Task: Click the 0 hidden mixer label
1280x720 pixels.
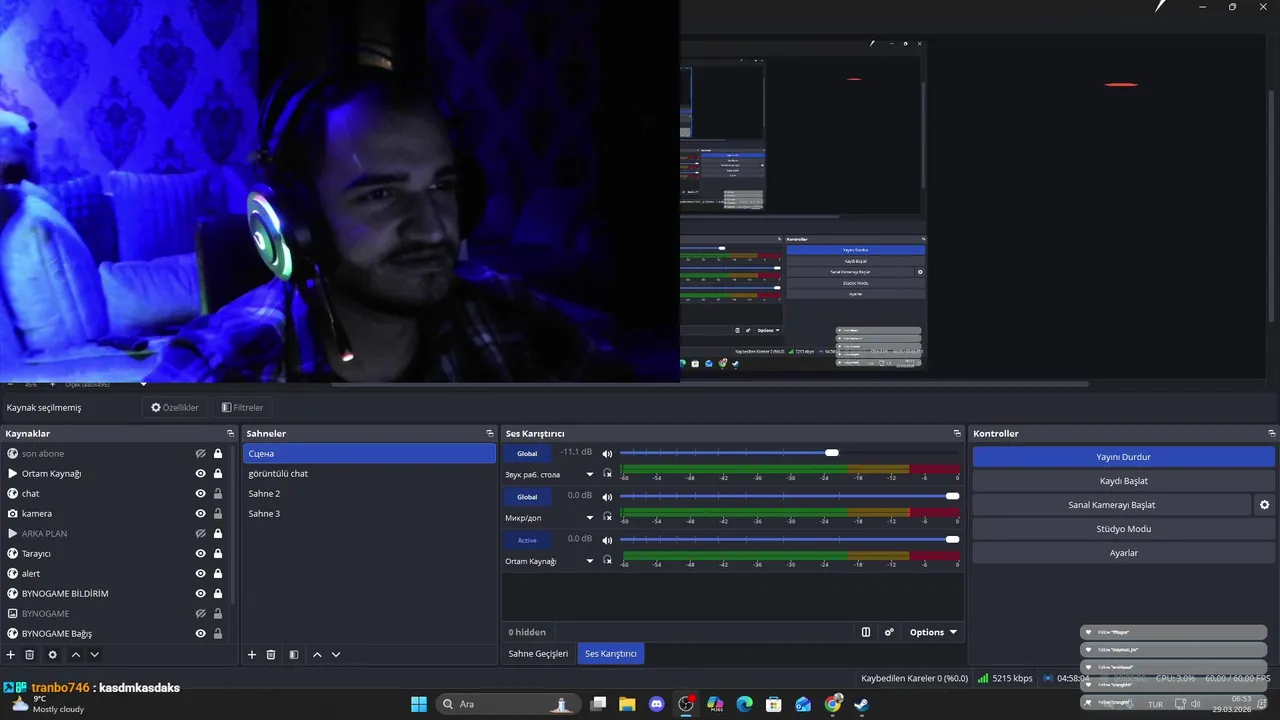Action: tap(527, 632)
